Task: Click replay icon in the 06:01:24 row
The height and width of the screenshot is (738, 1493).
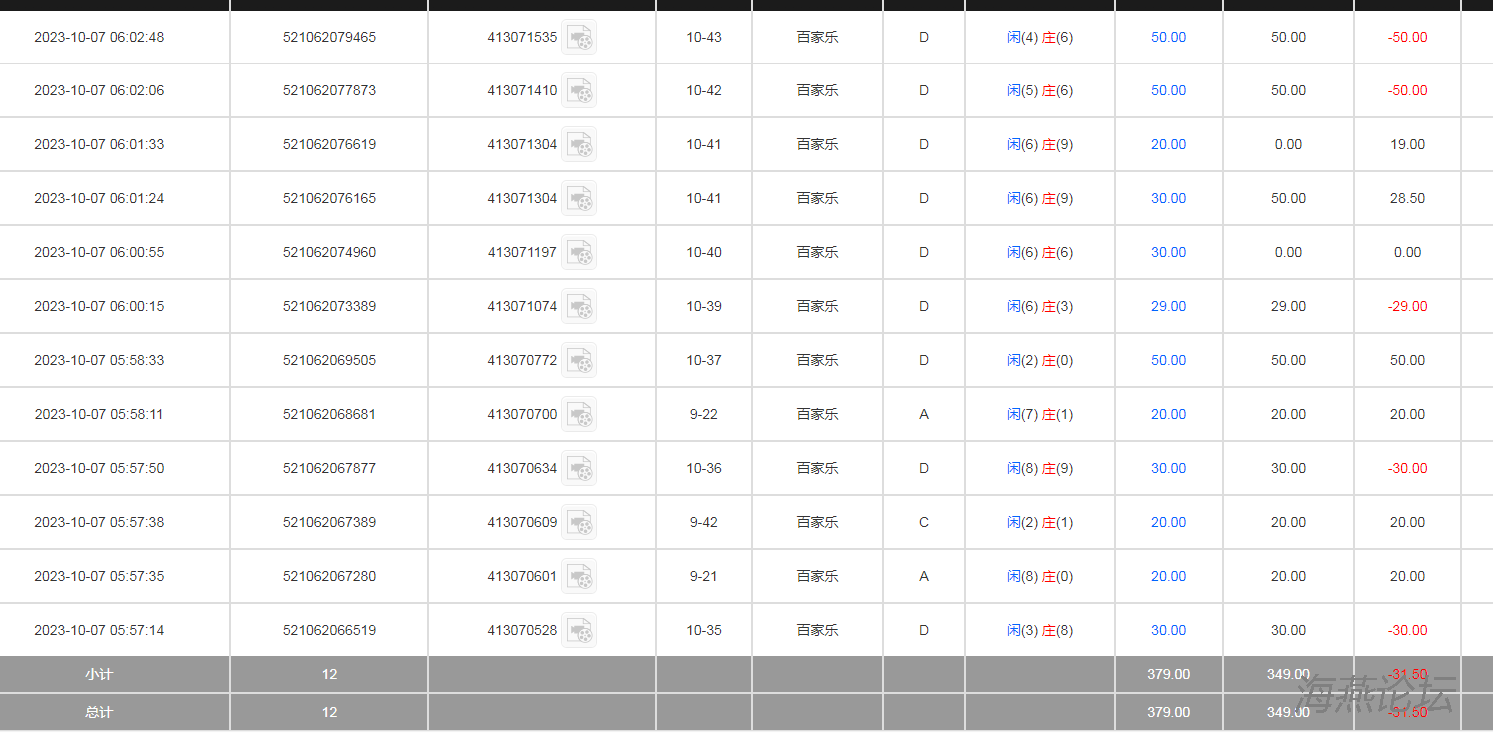Action: [x=579, y=198]
